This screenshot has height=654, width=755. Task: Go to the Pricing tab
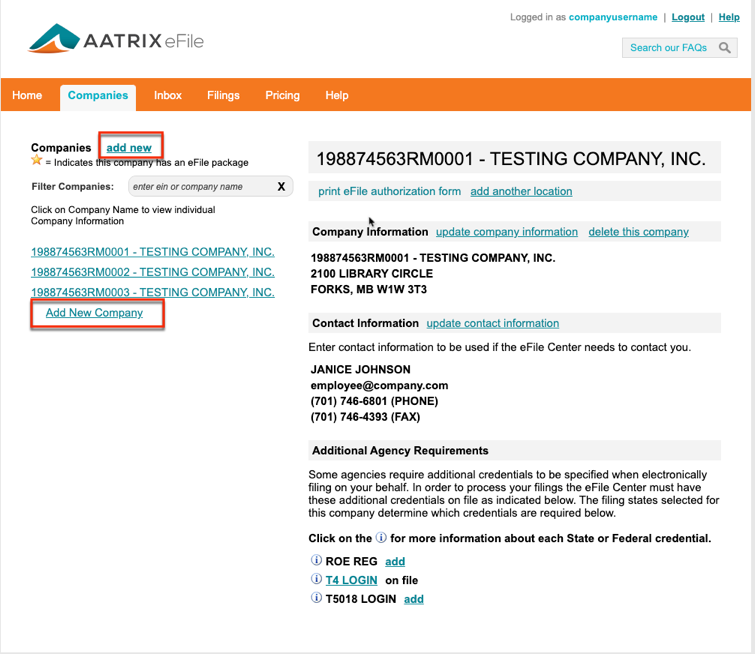pyautogui.click(x=282, y=96)
